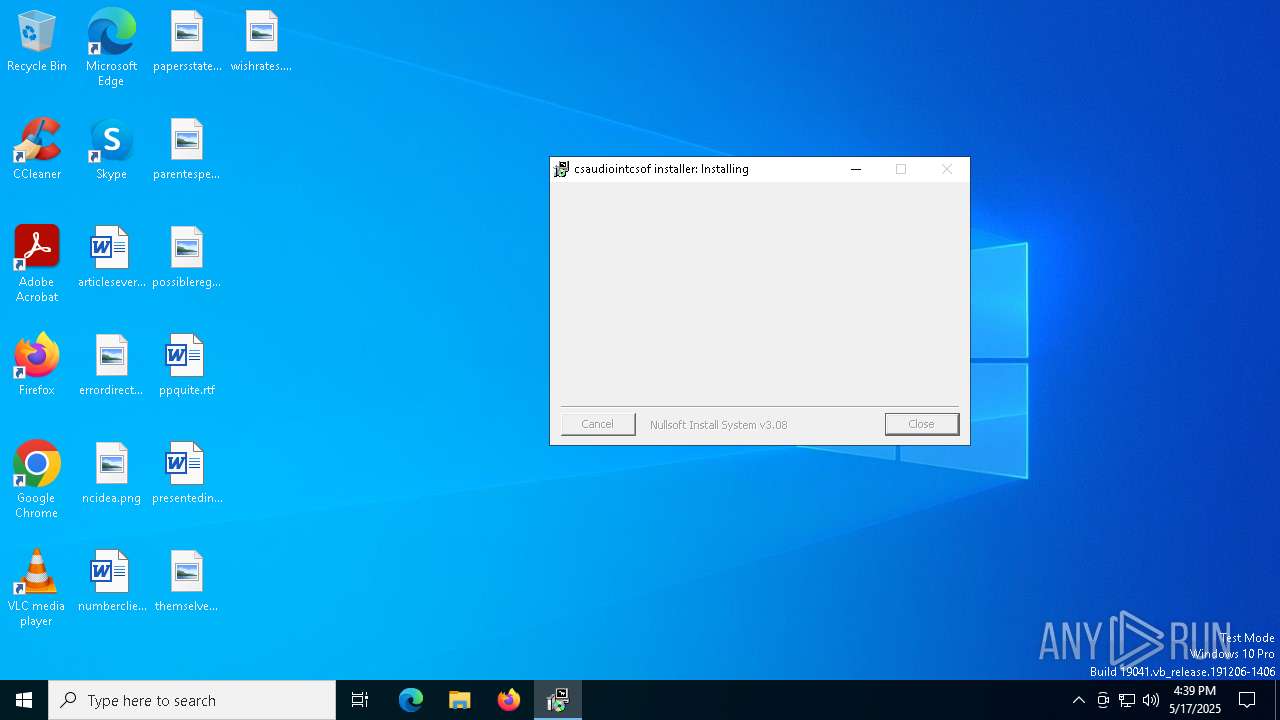Image resolution: width=1280 pixels, height=720 pixels.
Task: Select the ppquite.rtf document icon
Action: click(187, 366)
